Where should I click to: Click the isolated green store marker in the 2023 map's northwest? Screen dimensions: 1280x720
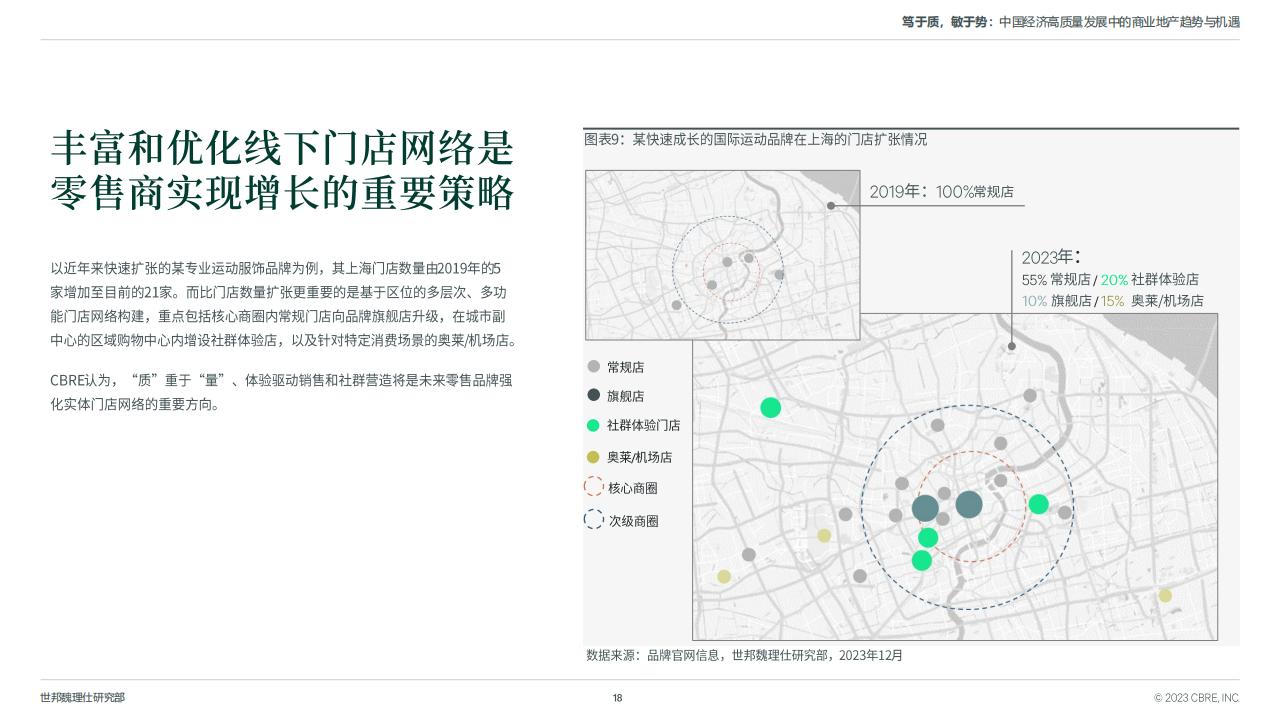tap(770, 407)
